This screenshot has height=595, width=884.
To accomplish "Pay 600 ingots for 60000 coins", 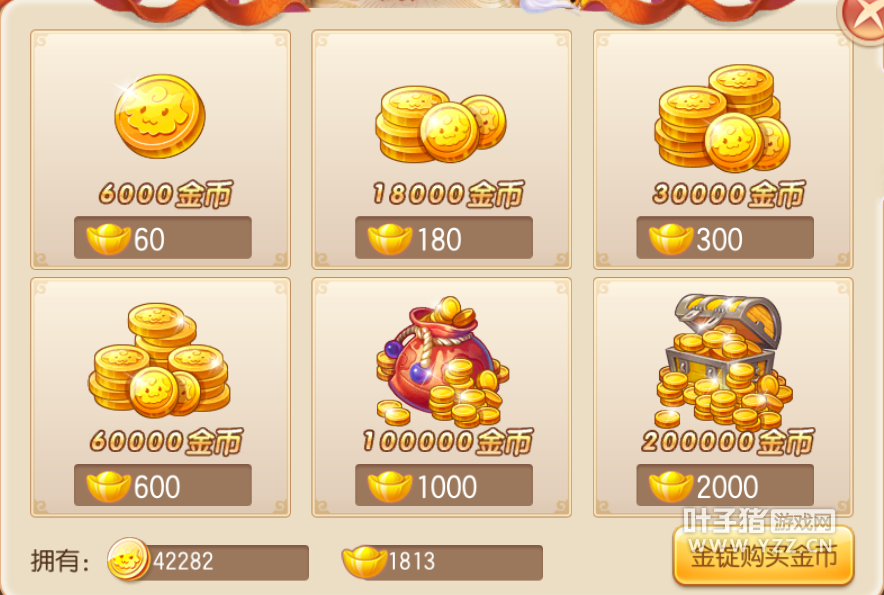I will pos(163,485).
